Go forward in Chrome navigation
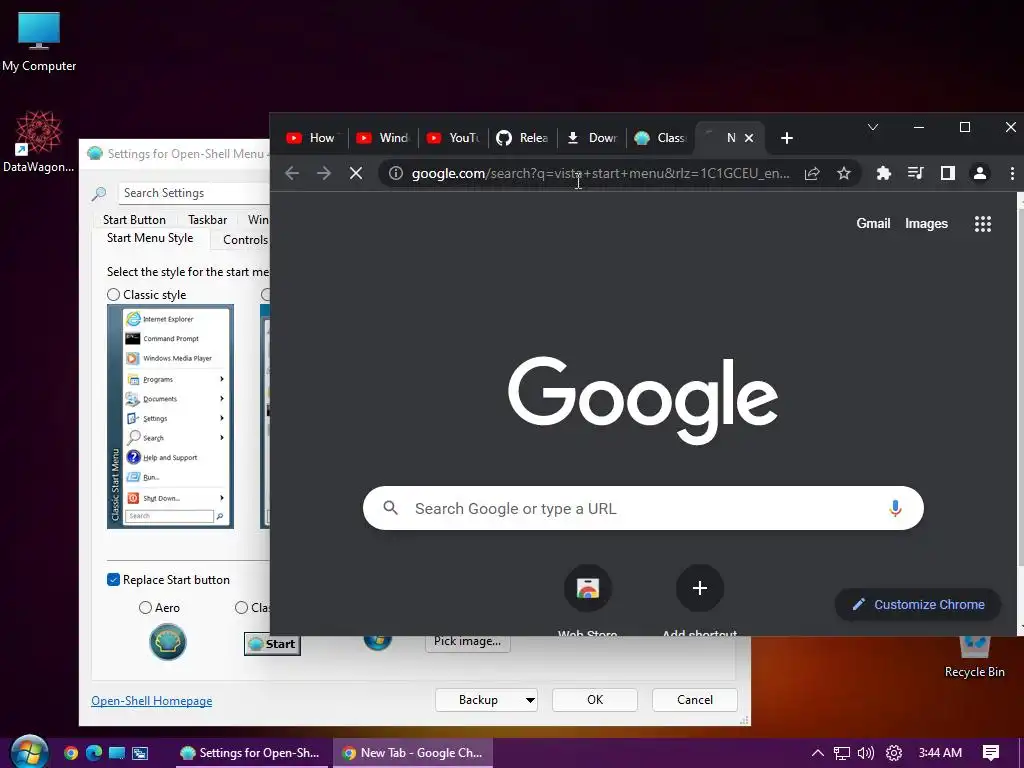Image resolution: width=1024 pixels, height=768 pixels. click(x=324, y=173)
